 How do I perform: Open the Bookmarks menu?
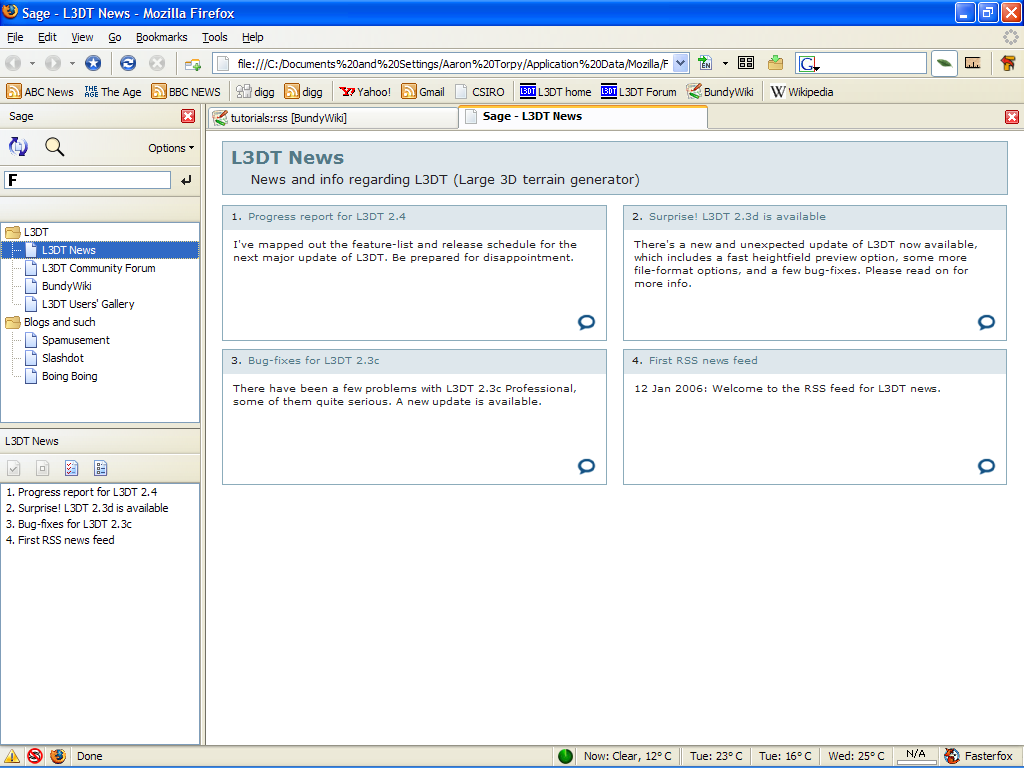point(161,37)
